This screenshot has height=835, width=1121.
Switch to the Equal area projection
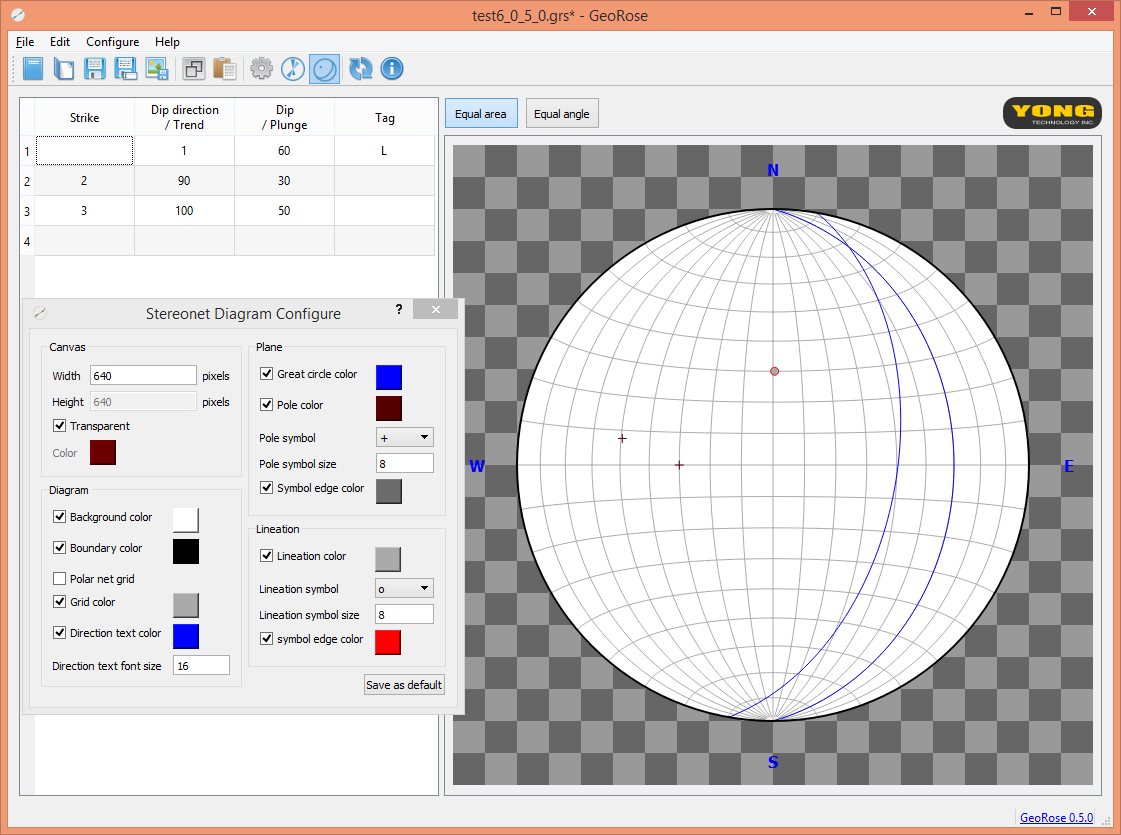481,114
